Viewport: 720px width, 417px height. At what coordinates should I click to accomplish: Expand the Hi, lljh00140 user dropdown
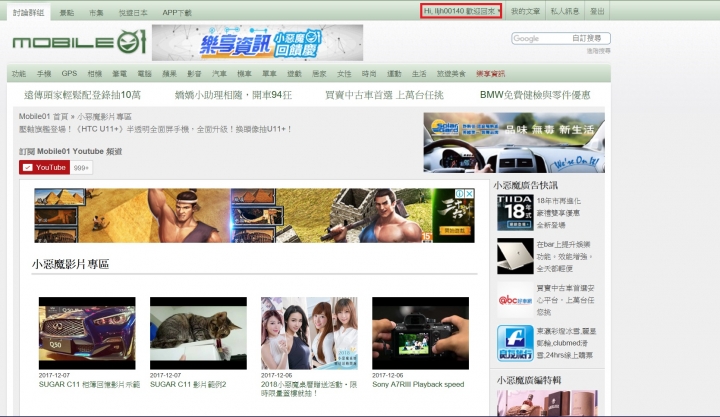(x=461, y=11)
